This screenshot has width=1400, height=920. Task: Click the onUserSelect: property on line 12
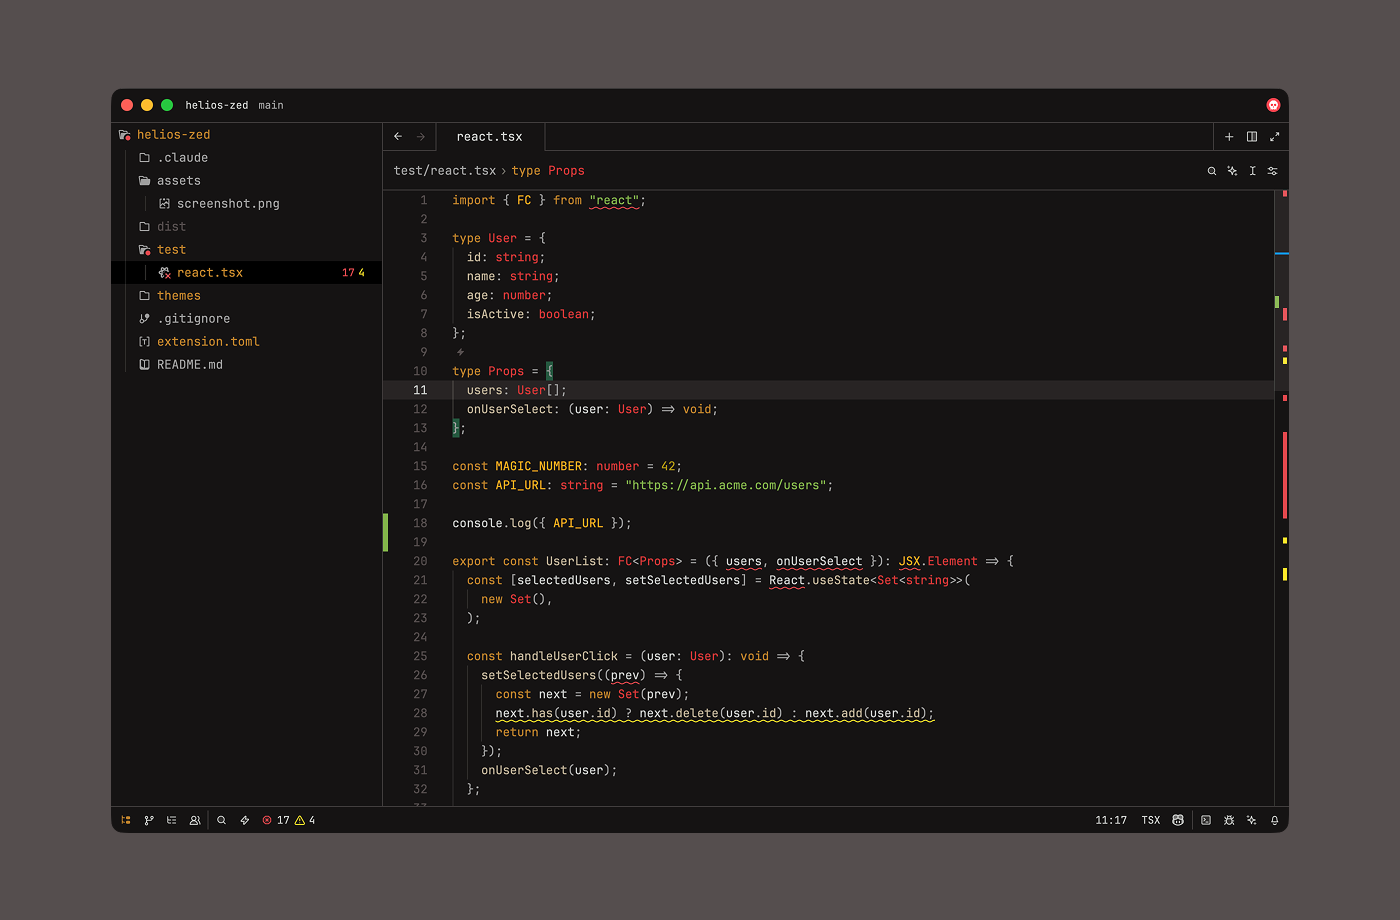point(513,409)
